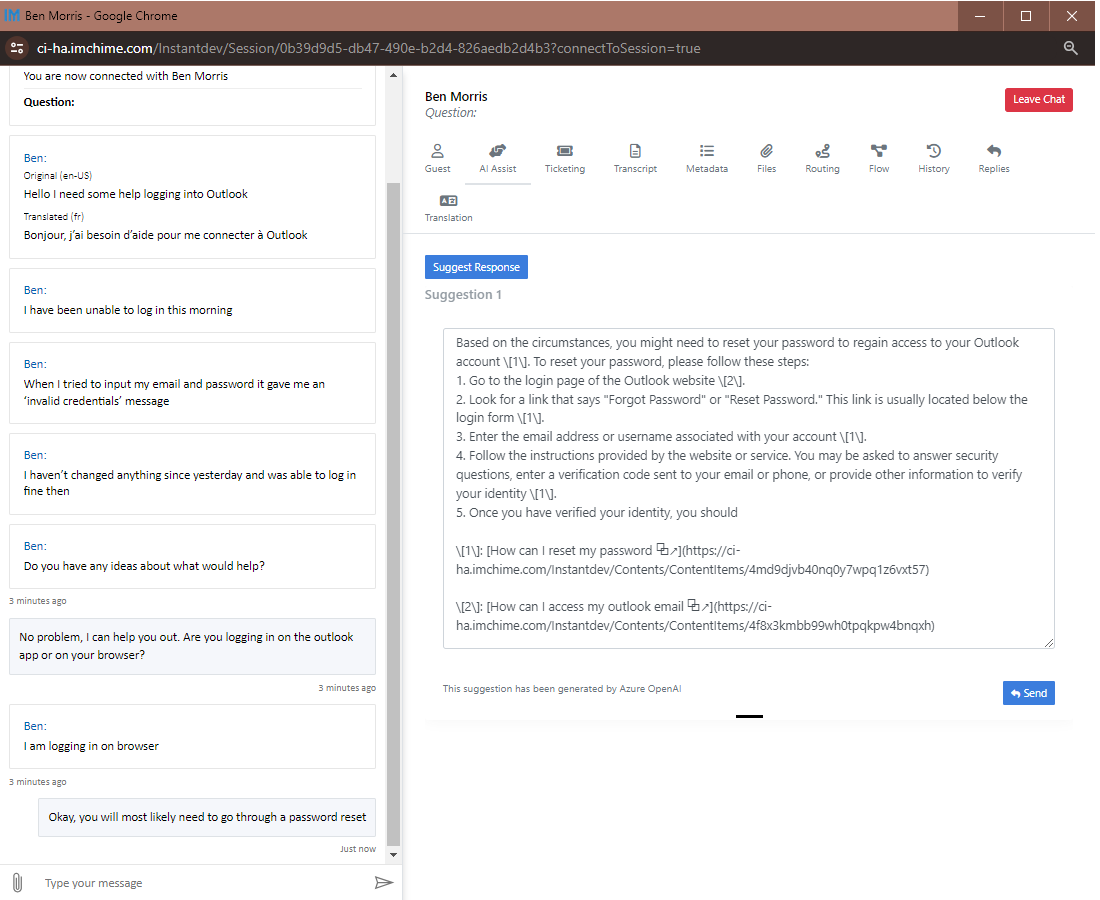Attach a file using the paperclip icon
This screenshot has width=1100, height=900.
point(17,882)
